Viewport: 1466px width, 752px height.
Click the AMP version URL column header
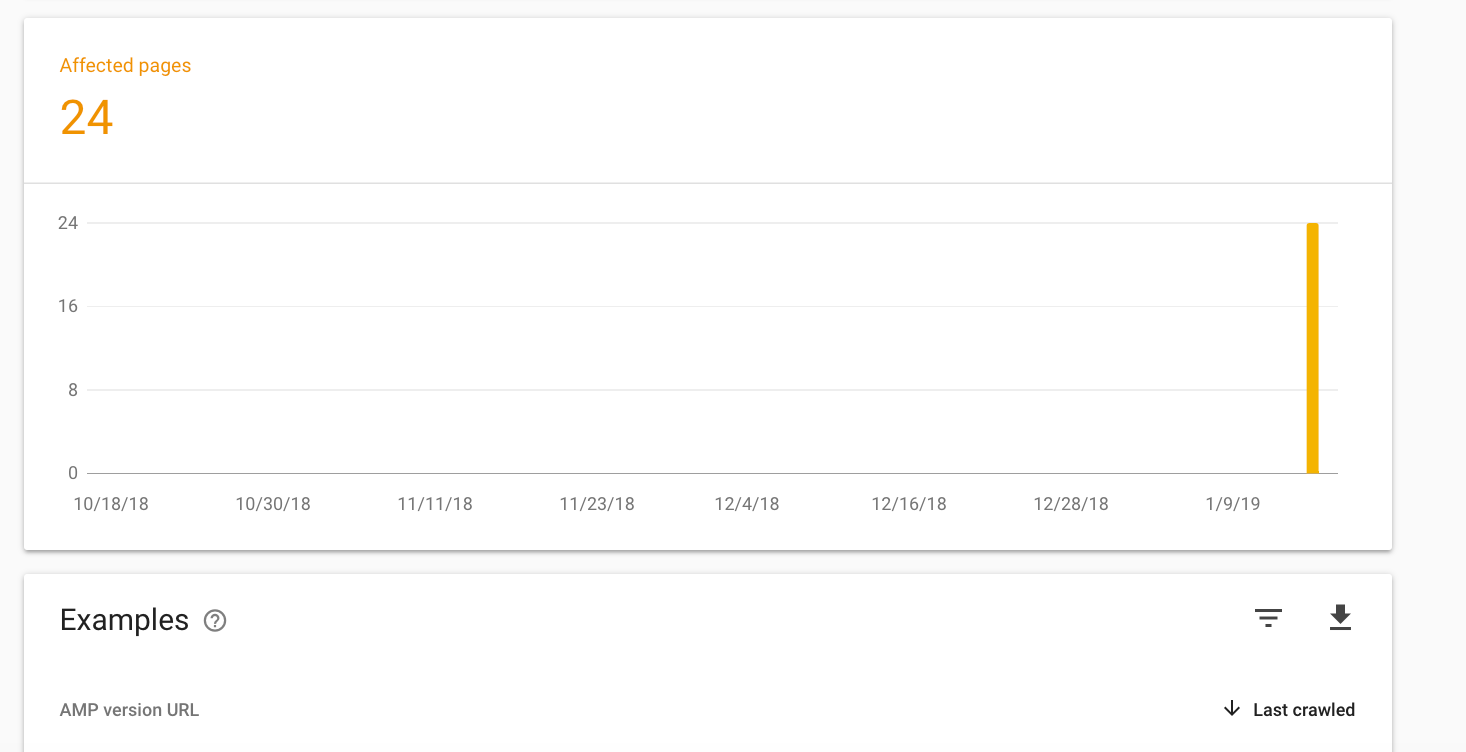(x=129, y=710)
